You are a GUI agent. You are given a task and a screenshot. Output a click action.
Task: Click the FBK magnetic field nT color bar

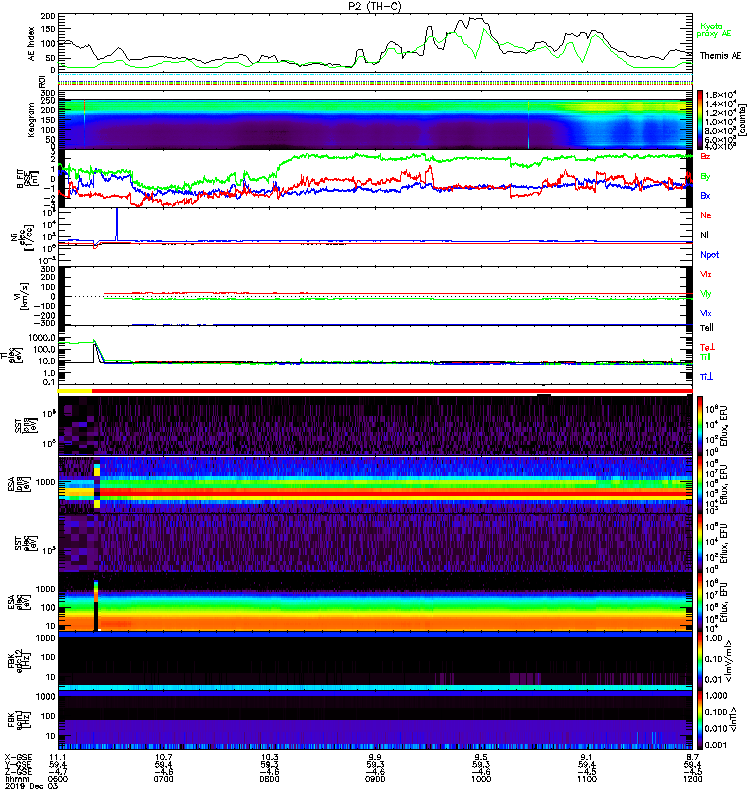tap(700, 720)
